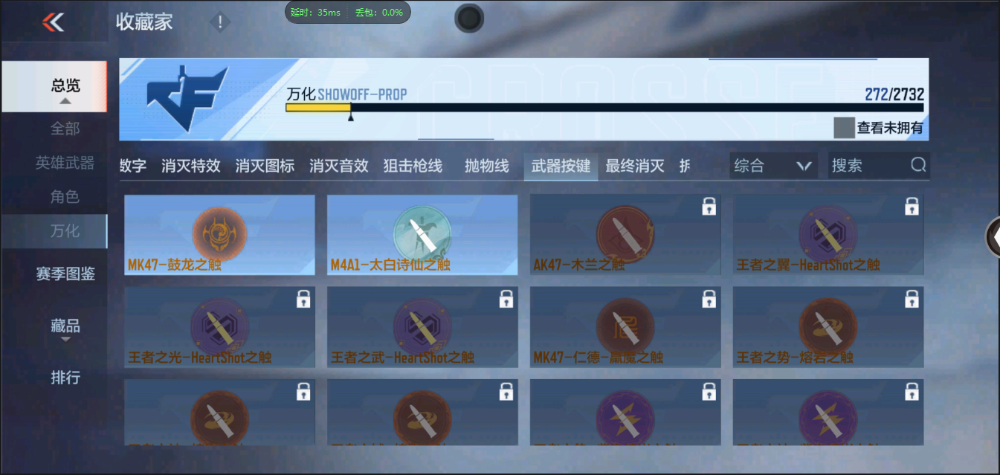Viewport: 1000px width, 475px height.
Task: Click the lock icon on AK47-木兰之触
Action: 709,207
